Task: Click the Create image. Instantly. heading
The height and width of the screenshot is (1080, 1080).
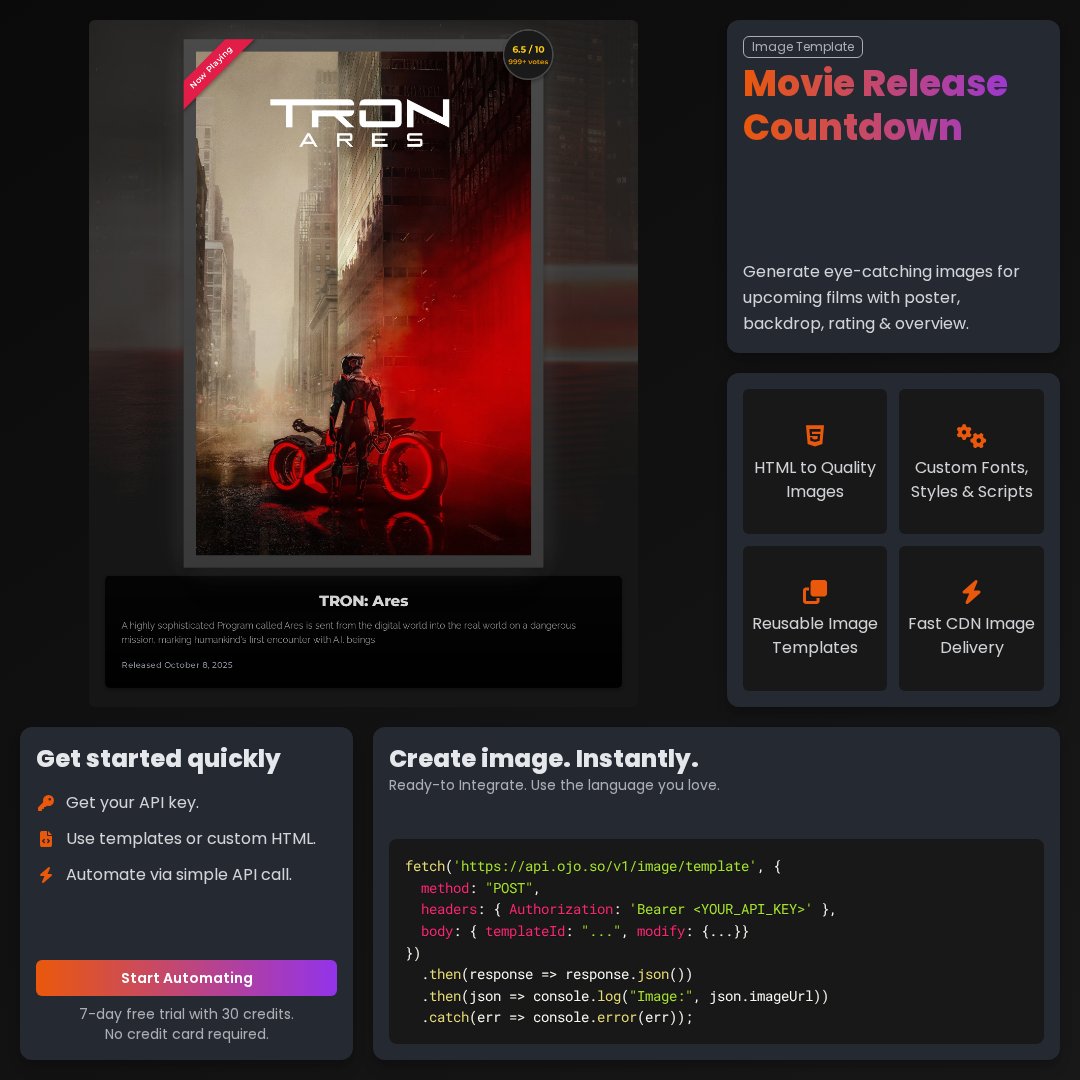Action: [x=543, y=758]
